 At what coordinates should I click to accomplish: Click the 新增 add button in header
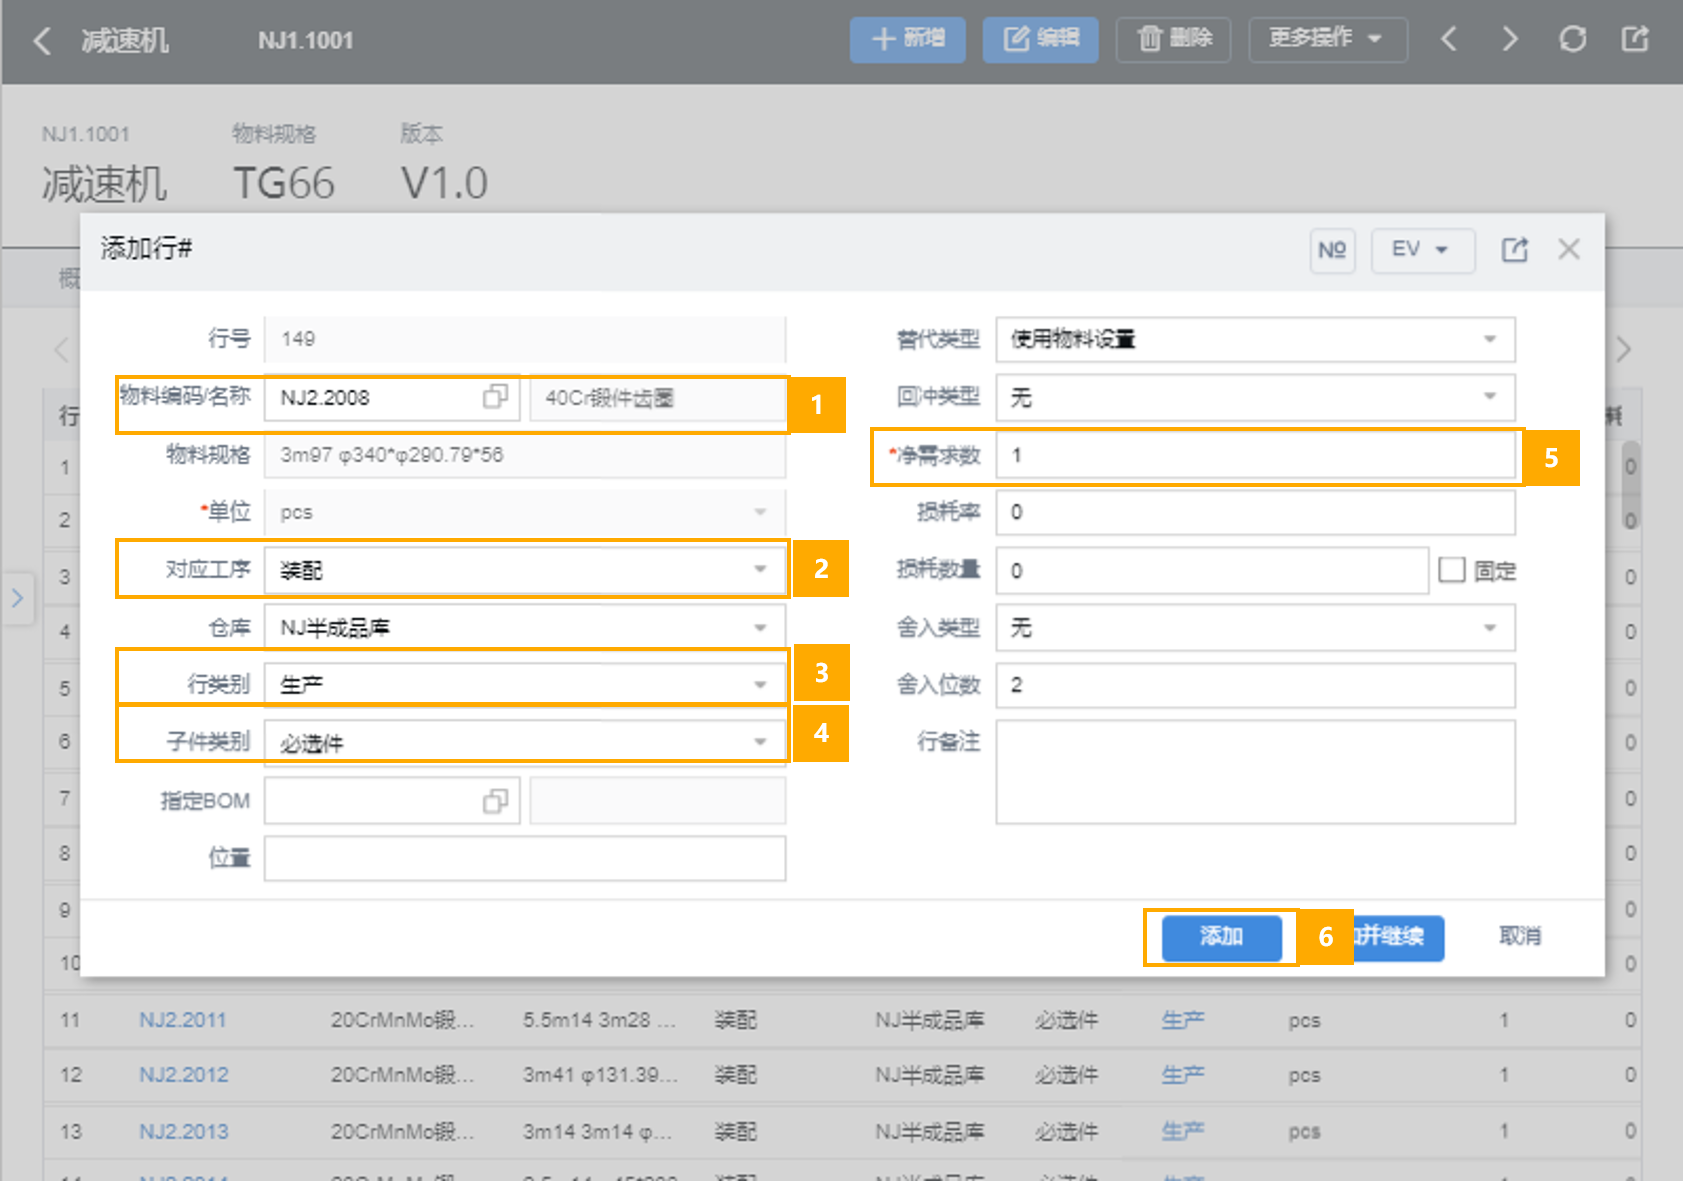pos(907,40)
